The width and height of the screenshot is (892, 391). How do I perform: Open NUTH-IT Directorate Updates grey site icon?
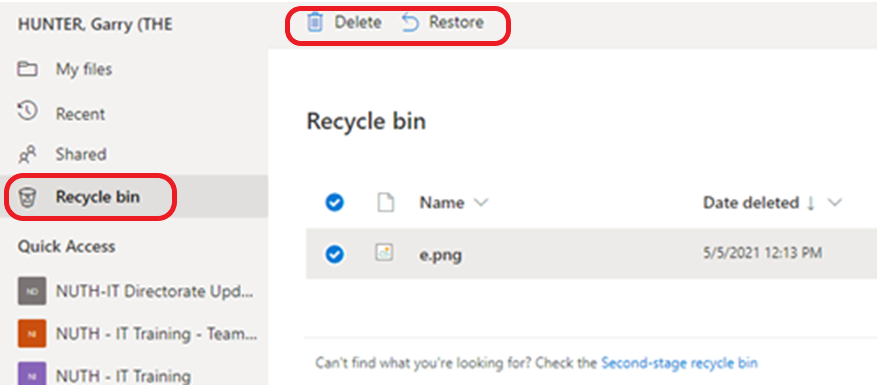32,291
